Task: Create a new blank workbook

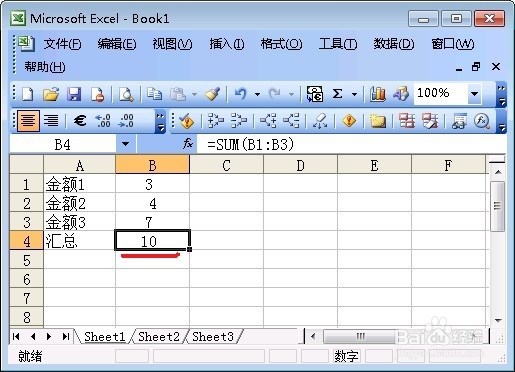Action: (28, 94)
